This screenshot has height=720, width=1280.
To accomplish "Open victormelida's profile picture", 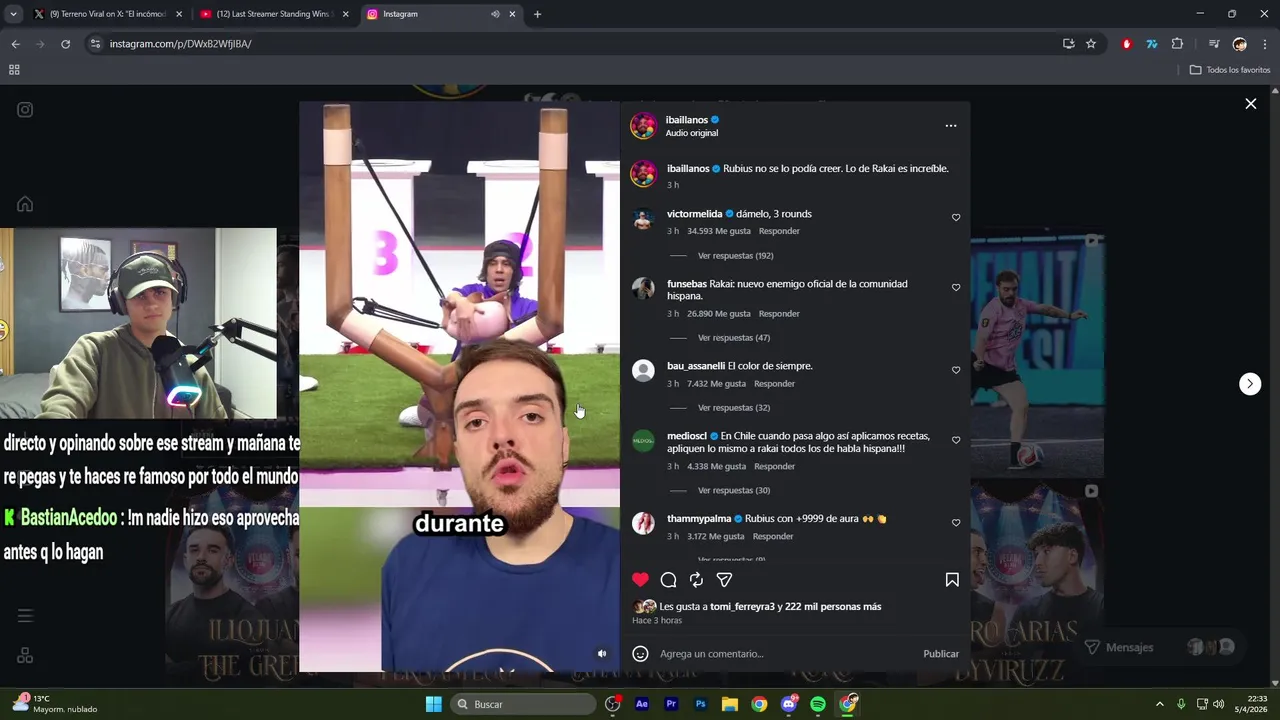I will (x=644, y=220).
